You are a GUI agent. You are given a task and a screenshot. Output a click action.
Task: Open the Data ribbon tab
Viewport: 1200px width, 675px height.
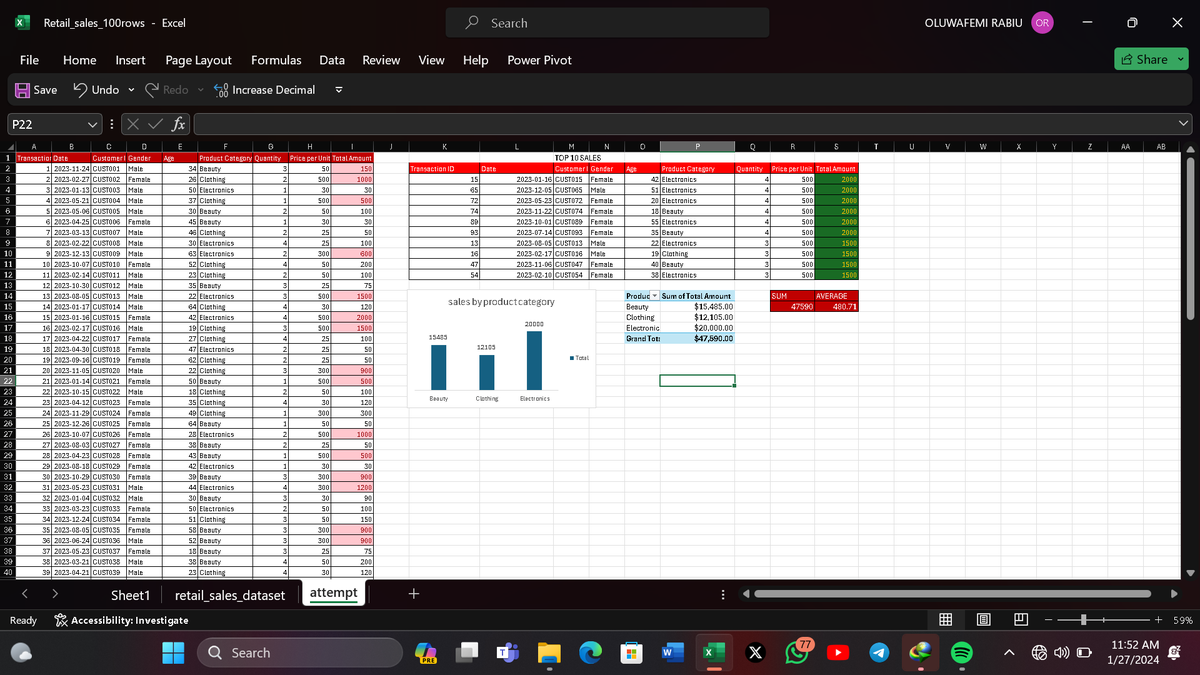coord(332,60)
